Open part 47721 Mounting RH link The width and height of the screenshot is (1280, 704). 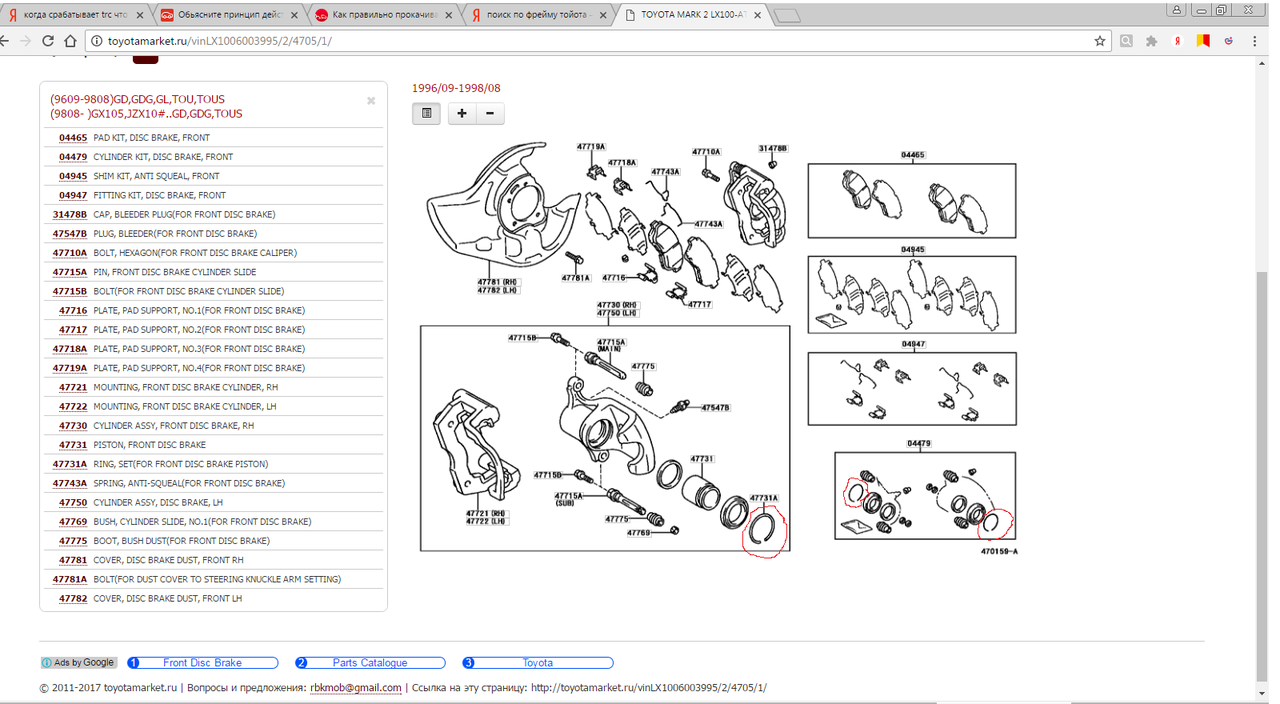tap(73, 387)
